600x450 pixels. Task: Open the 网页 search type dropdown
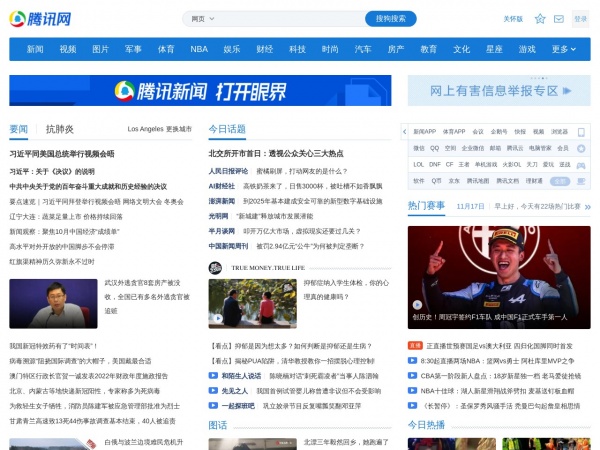coord(203,18)
